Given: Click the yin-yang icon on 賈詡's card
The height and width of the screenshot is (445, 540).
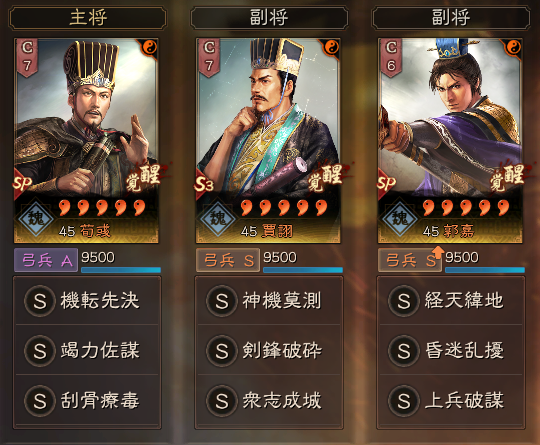Looking at the screenshot, I should pyautogui.click(x=331, y=47).
